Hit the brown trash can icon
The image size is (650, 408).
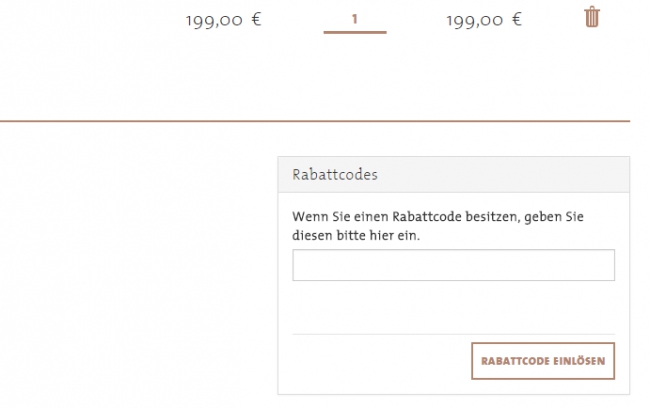pos(591,17)
